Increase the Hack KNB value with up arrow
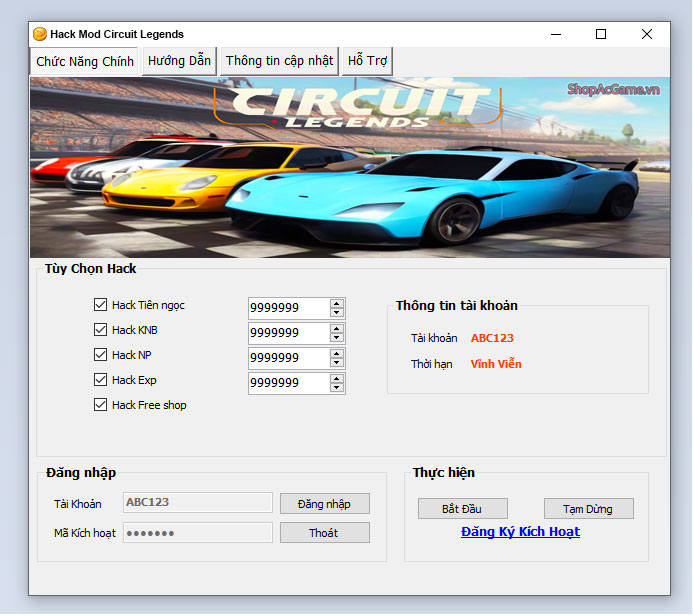 (x=337, y=328)
